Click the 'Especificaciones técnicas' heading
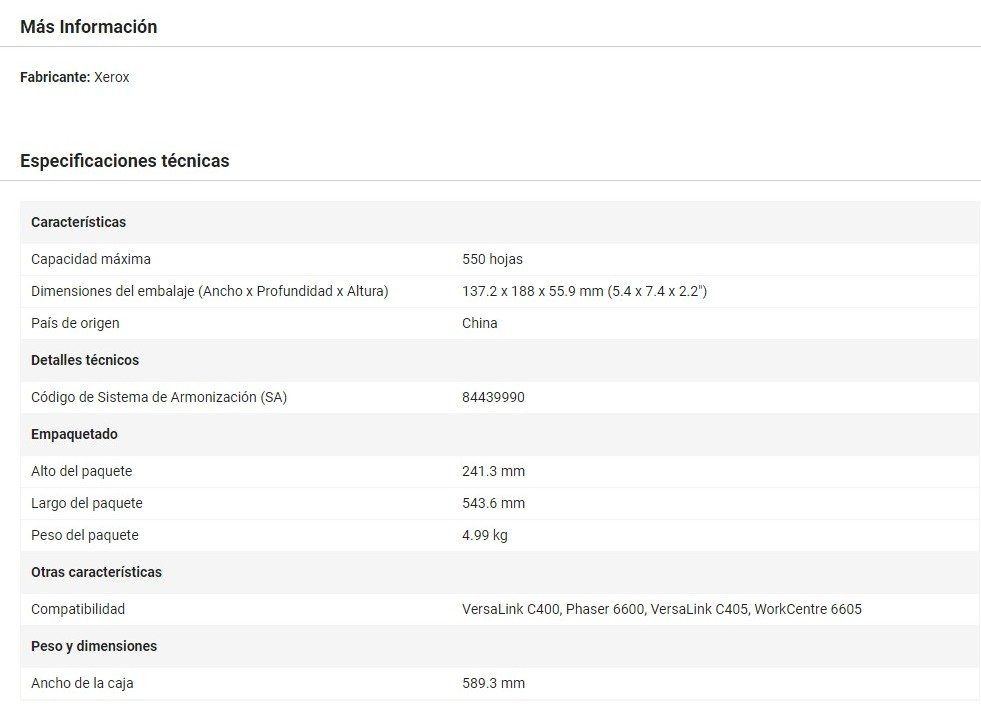 click(124, 160)
